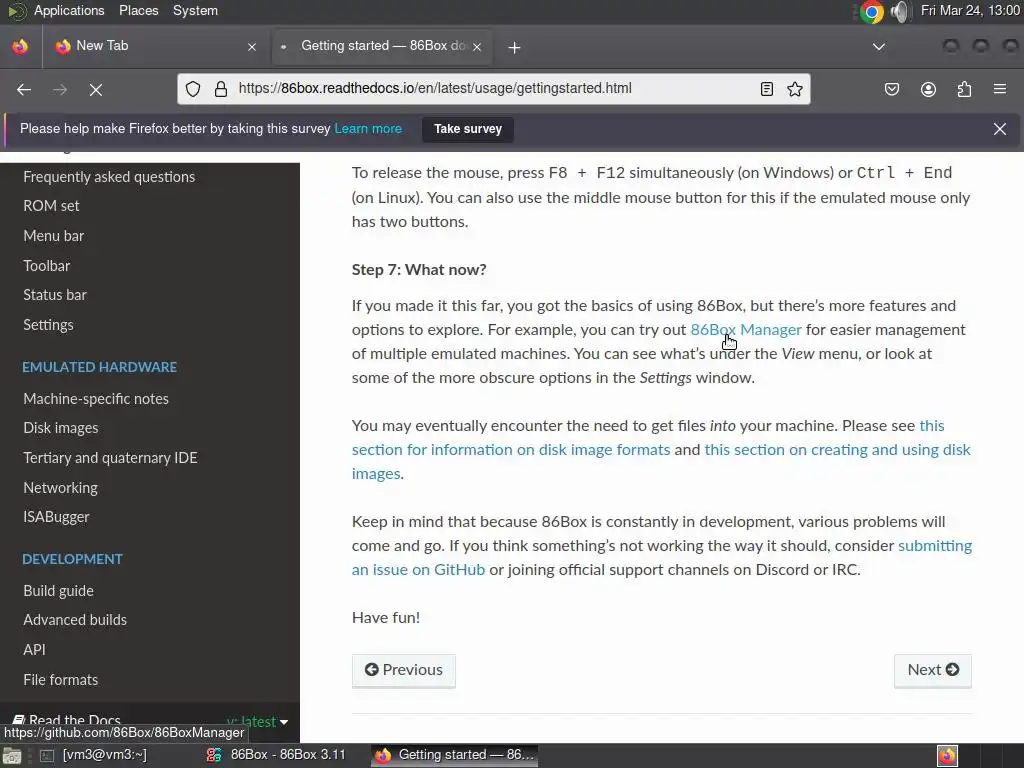
Task: Open the Applications menu
Action: (x=69, y=10)
